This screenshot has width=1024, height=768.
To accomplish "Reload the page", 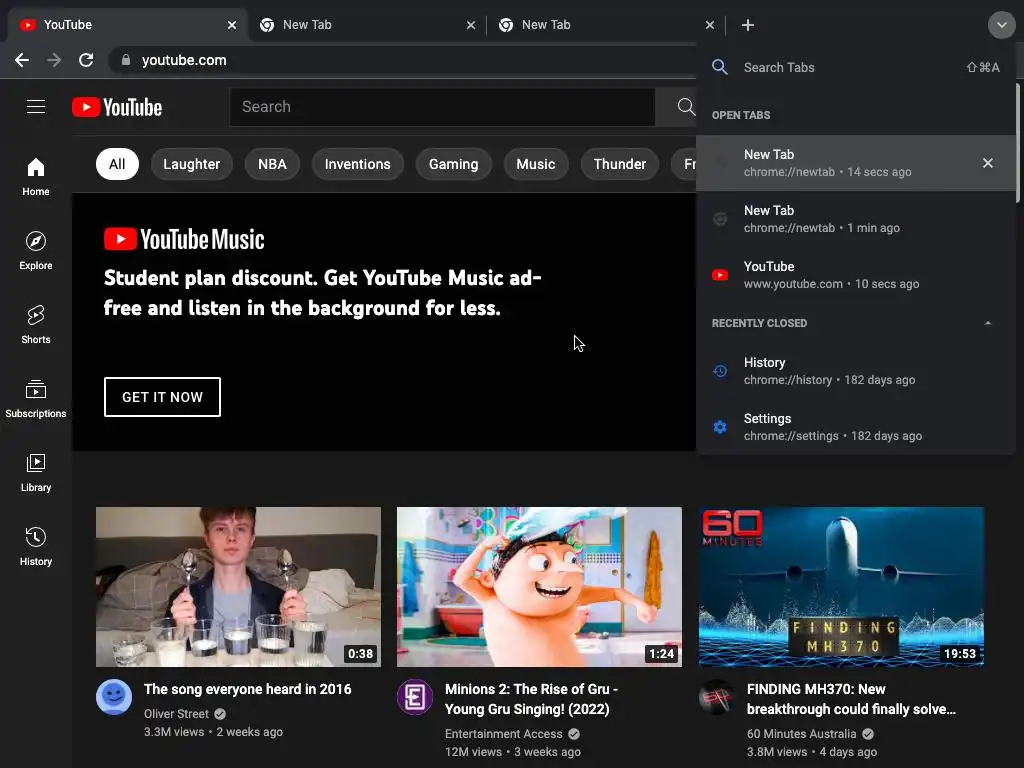I will click(x=86, y=60).
